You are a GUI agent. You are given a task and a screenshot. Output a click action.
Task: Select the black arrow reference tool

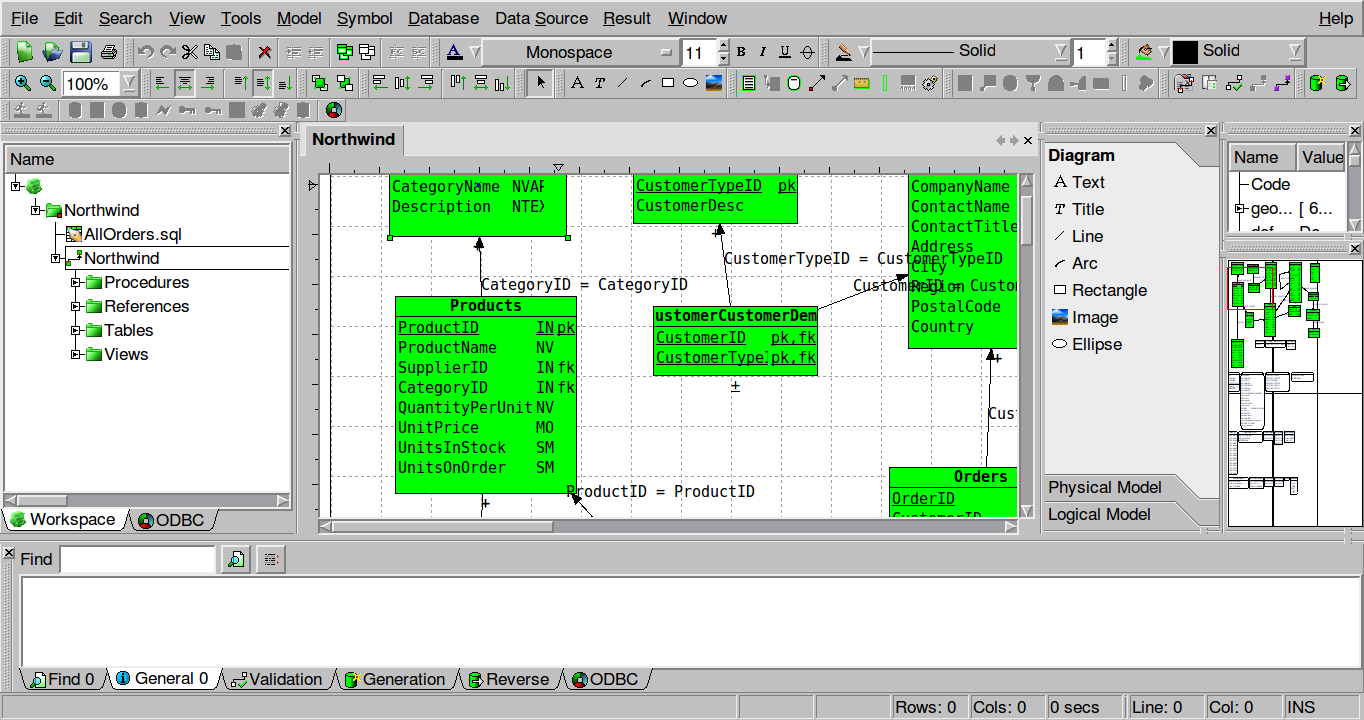click(x=817, y=83)
